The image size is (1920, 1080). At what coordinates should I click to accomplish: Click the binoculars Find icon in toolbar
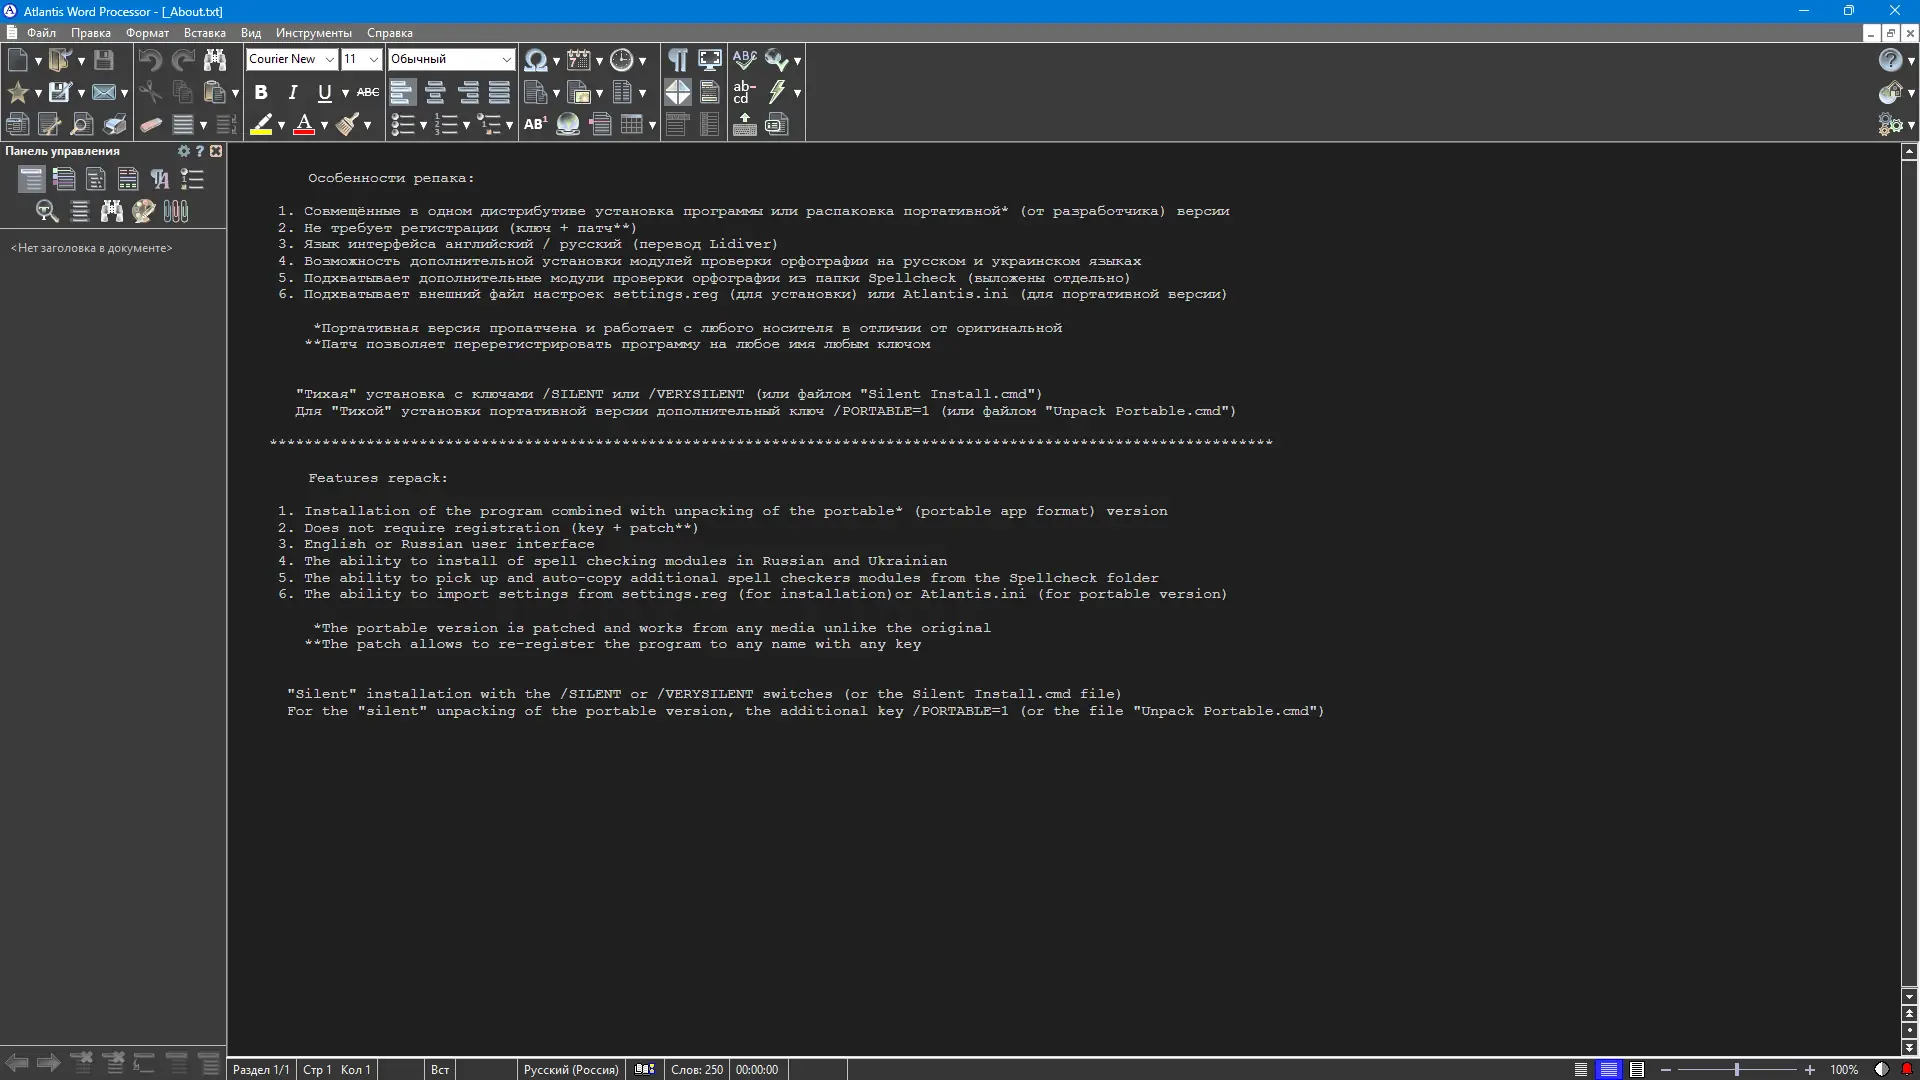(215, 60)
